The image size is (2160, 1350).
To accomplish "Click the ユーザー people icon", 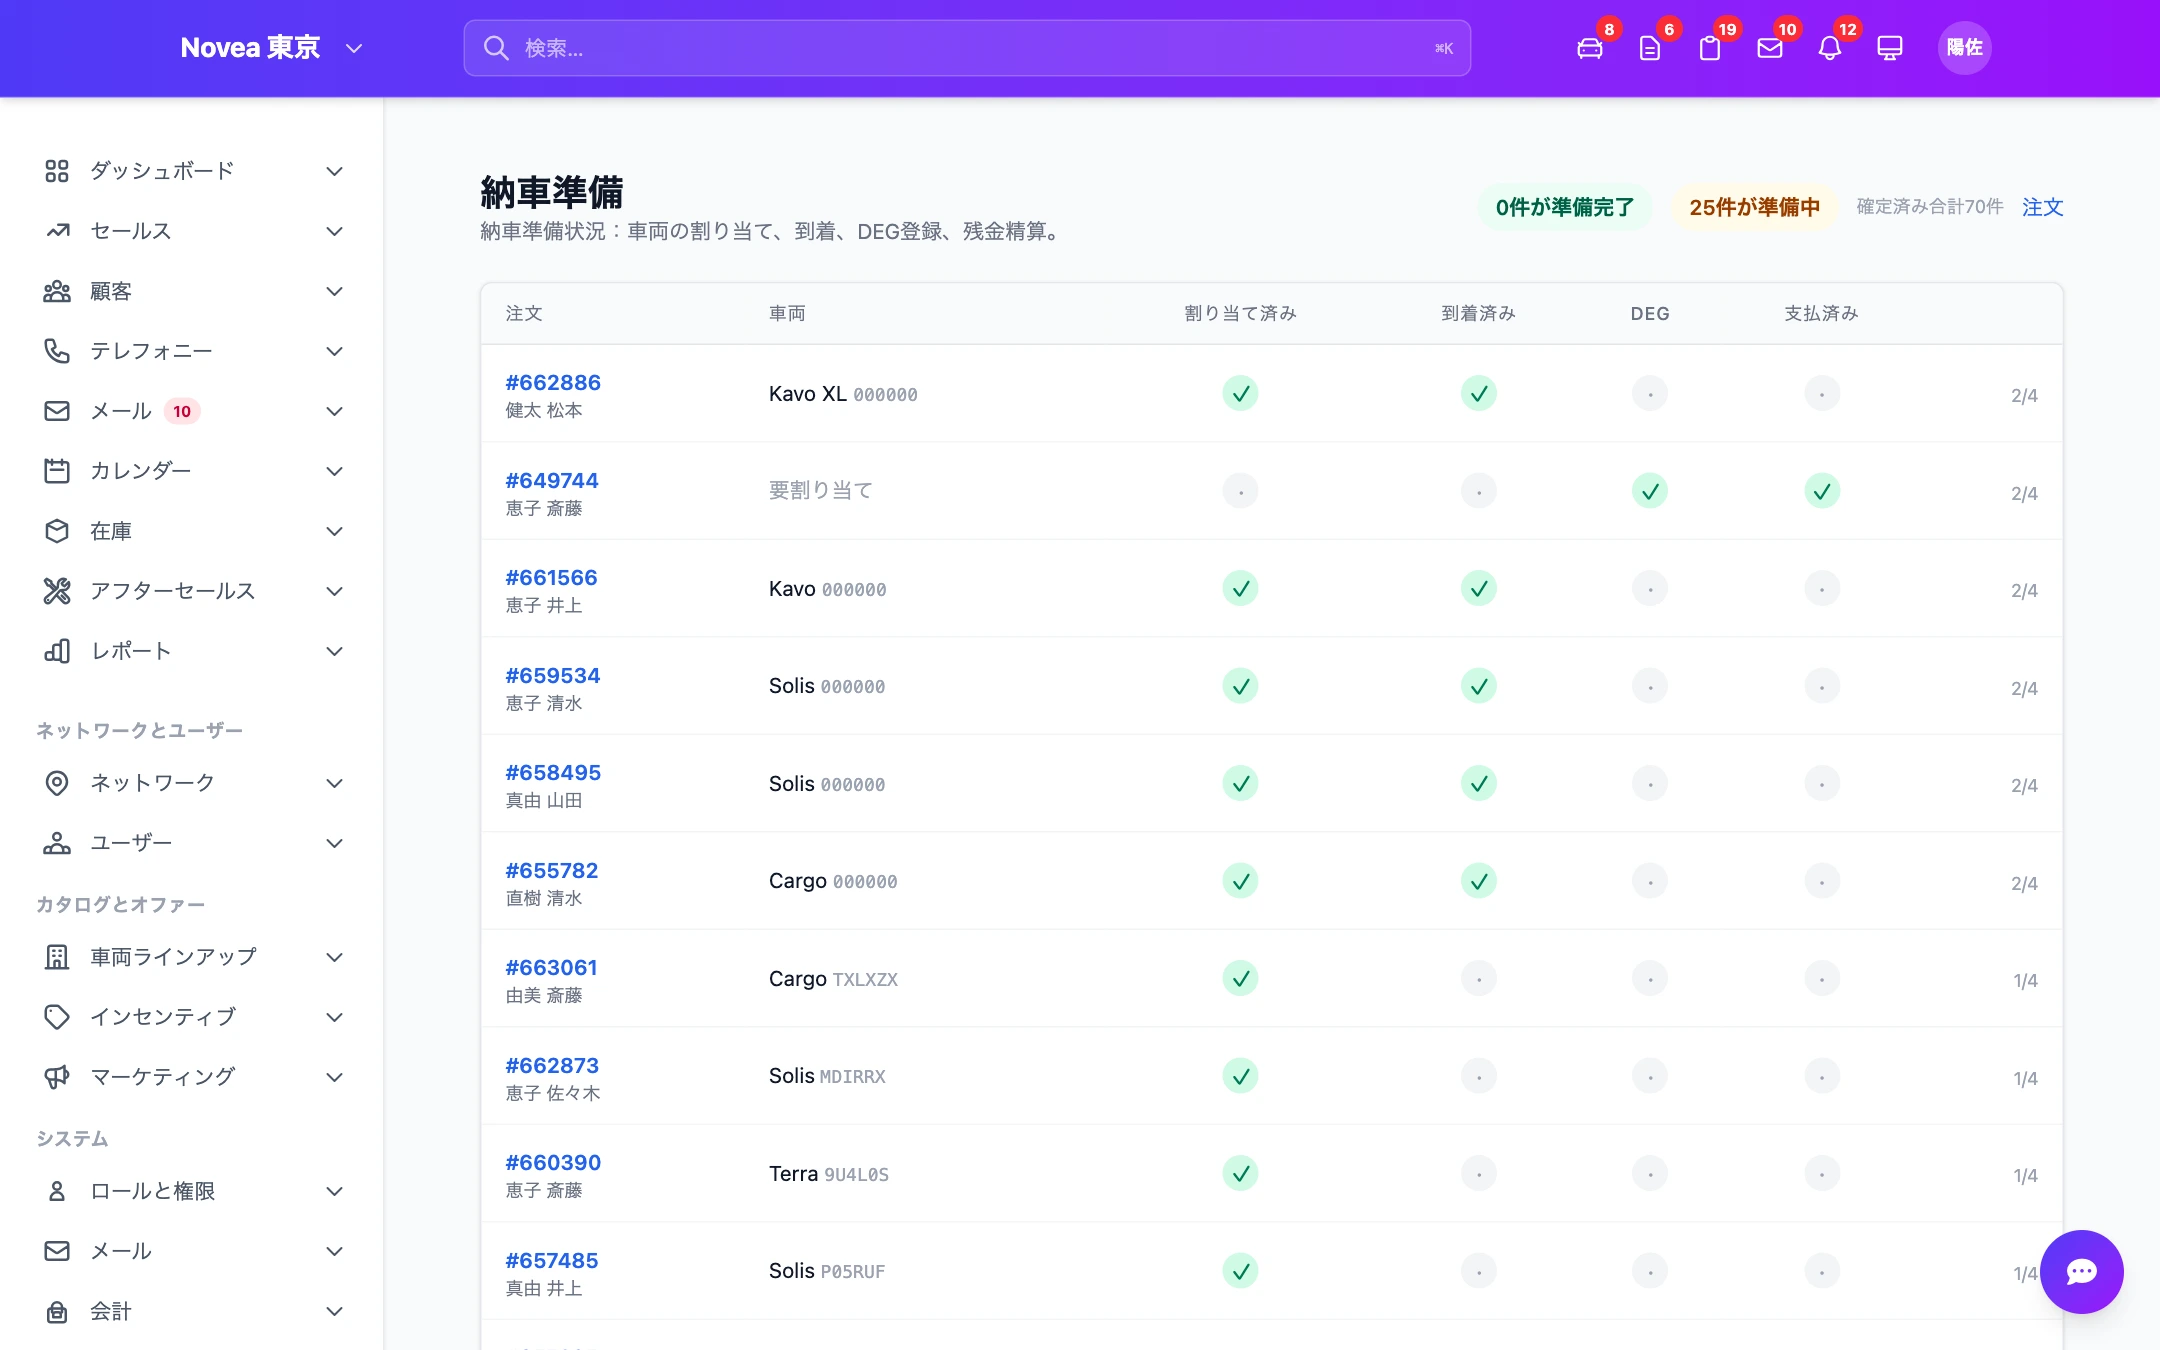I will [57, 843].
